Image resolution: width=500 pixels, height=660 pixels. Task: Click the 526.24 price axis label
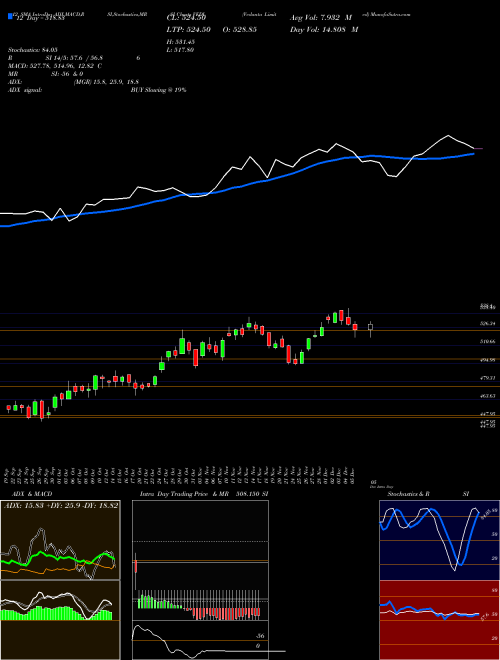488,324
